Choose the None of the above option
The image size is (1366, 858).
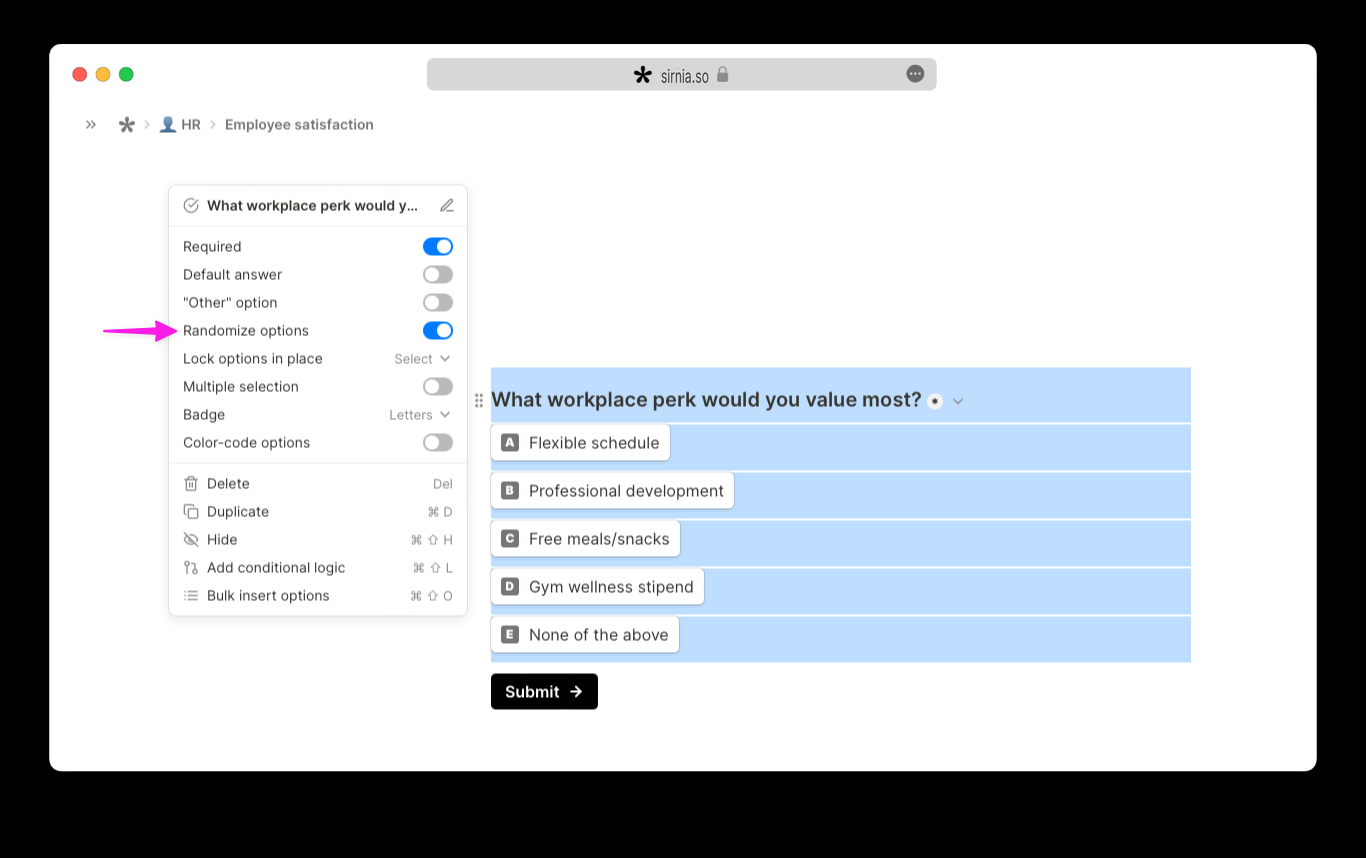click(585, 635)
